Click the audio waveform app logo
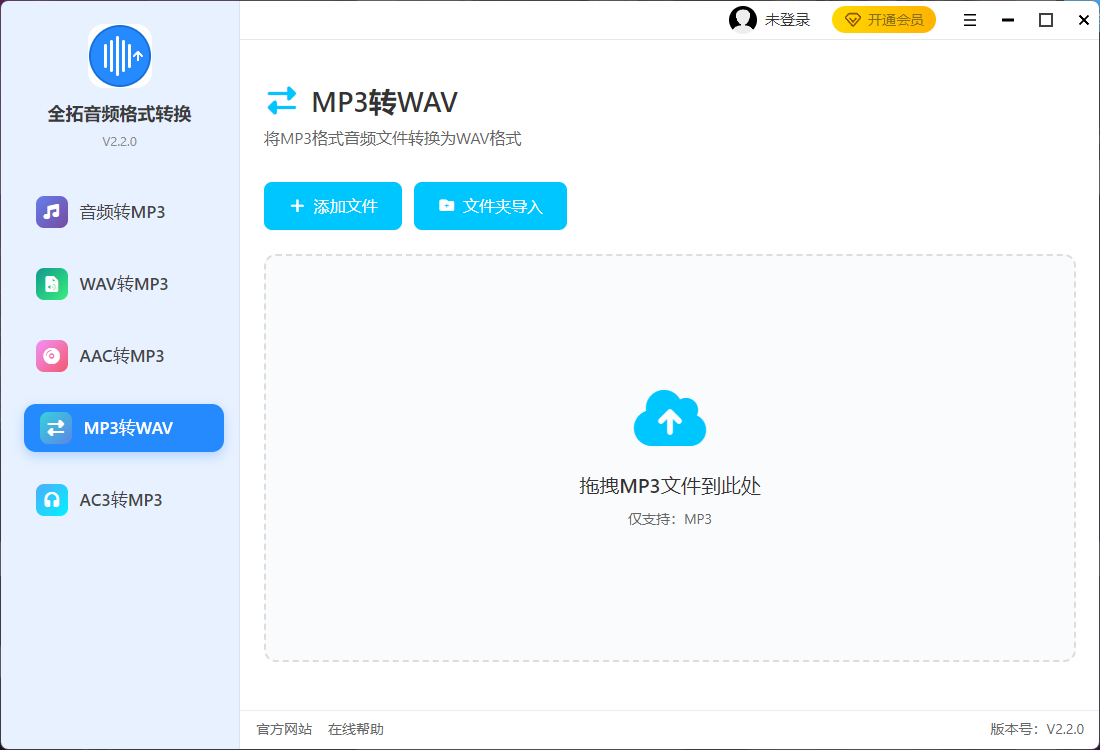1100x750 pixels. [x=119, y=56]
